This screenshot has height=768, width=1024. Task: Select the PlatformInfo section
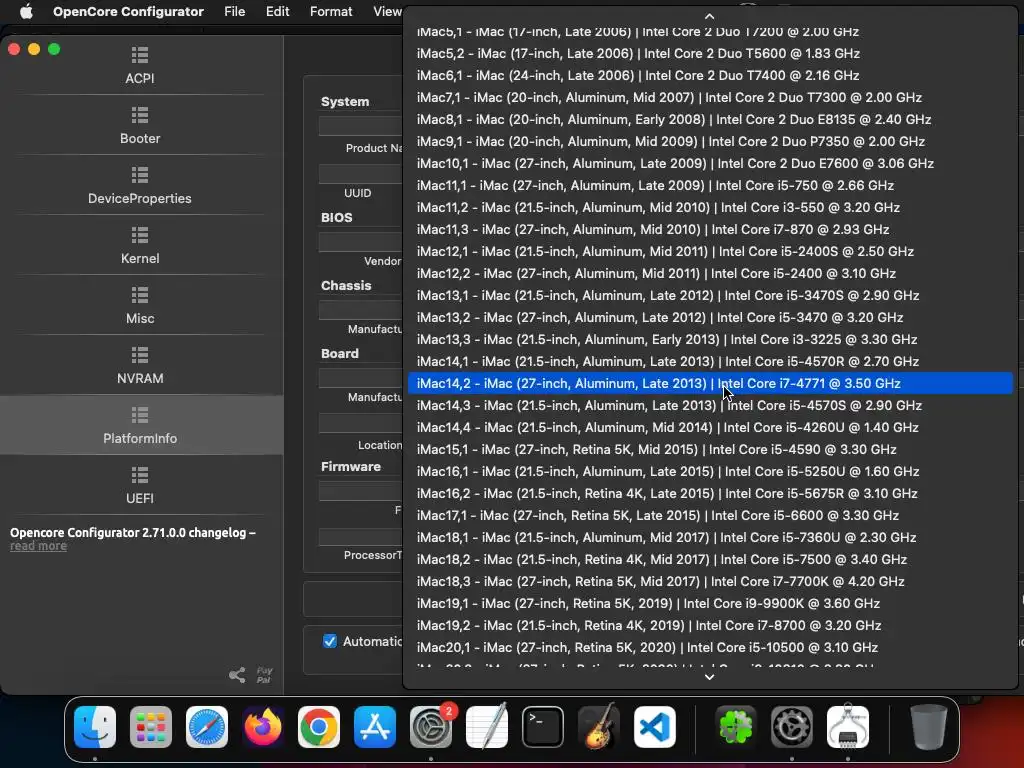click(x=140, y=425)
